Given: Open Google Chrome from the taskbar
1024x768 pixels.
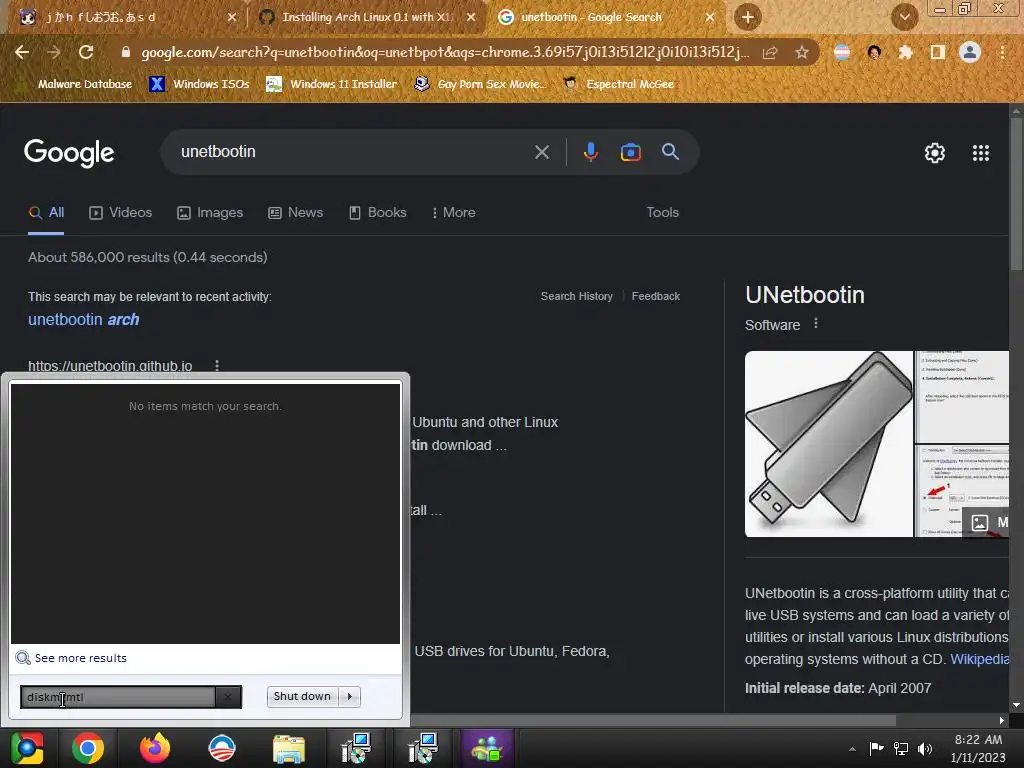Looking at the screenshot, I should [88, 748].
